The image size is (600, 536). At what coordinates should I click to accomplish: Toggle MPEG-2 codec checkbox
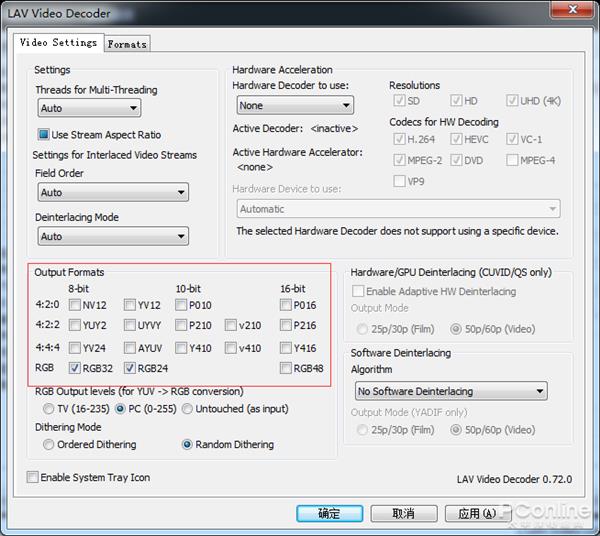[x=399, y=160]
